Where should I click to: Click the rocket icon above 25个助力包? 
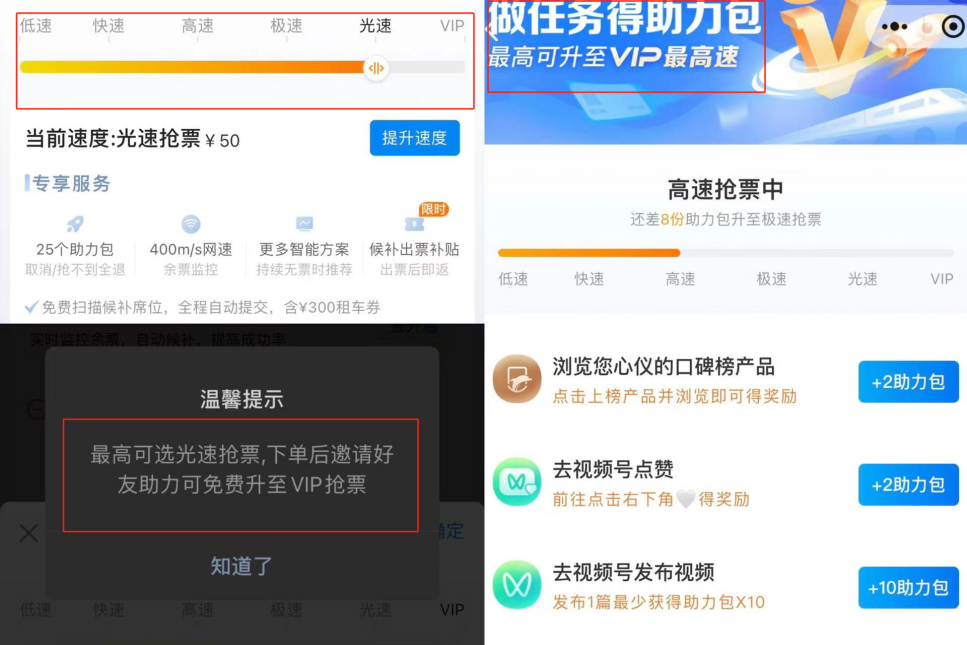(75, 224)
